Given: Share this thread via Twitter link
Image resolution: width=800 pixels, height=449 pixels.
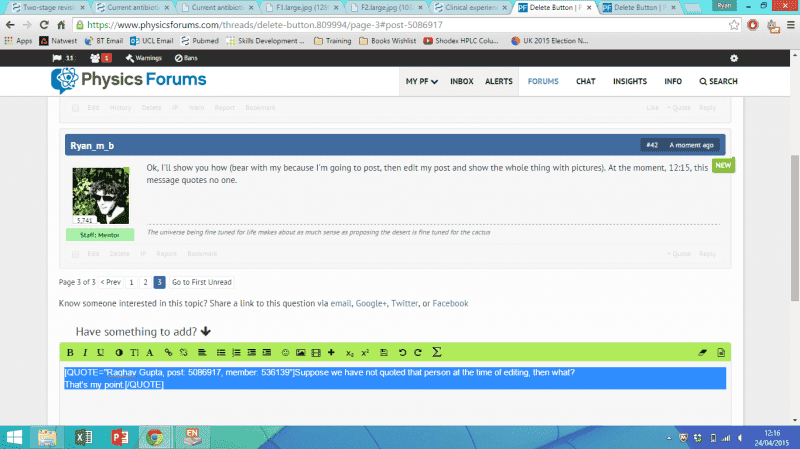Looking at the screenshot, I should tap(404, 304).
